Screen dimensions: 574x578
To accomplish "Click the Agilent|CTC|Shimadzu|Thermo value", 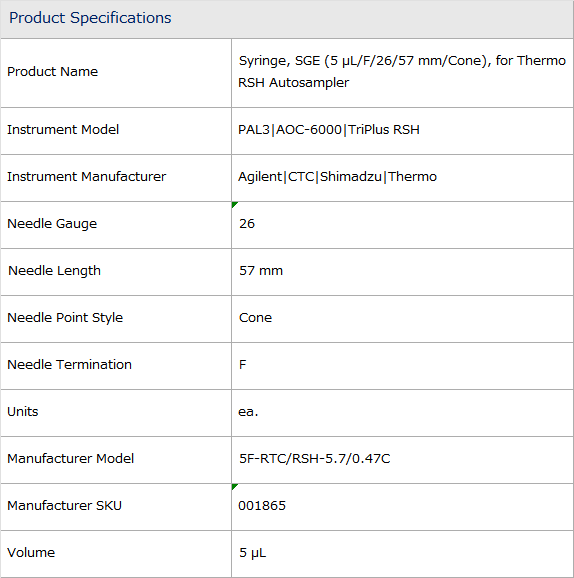I will (x=337, y=177).
